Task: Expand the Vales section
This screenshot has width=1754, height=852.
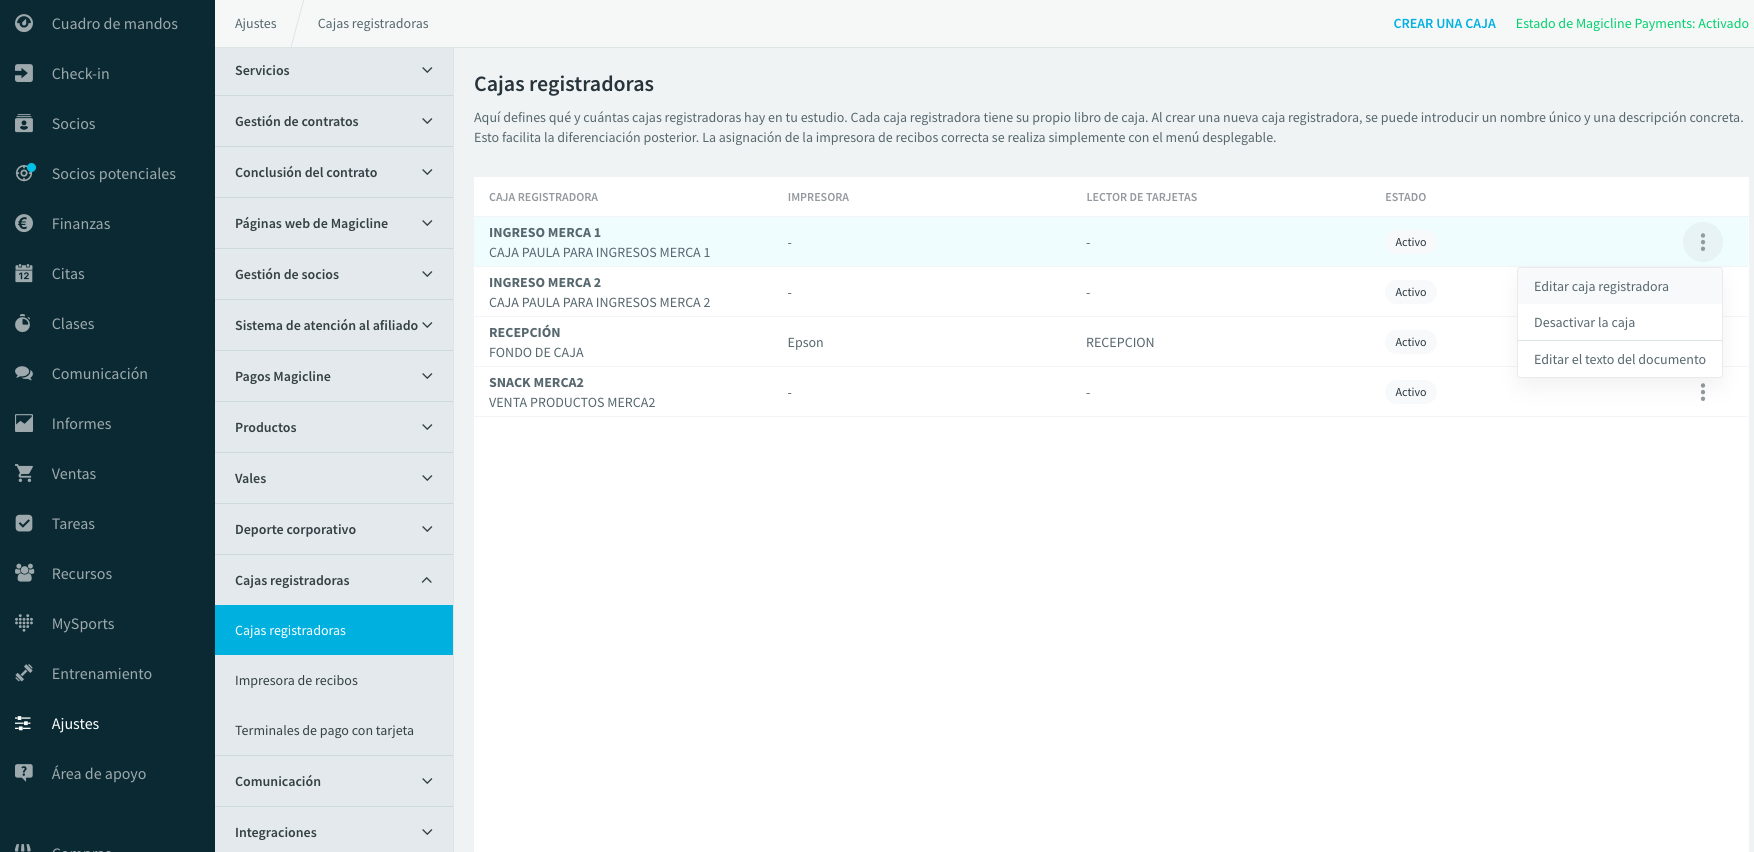Action: coord(334,478)
